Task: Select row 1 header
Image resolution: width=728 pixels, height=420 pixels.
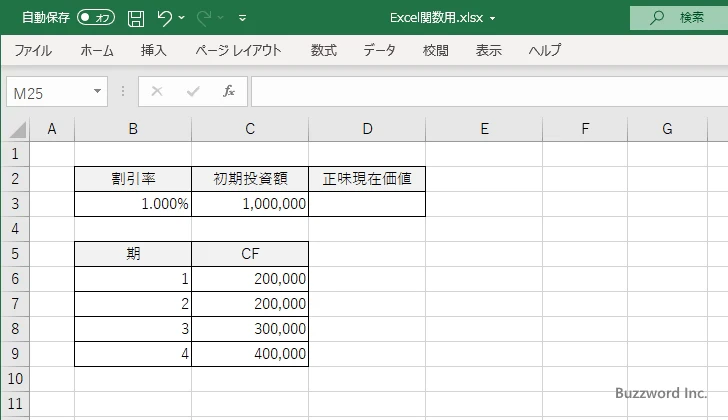Action: (15, 154)
